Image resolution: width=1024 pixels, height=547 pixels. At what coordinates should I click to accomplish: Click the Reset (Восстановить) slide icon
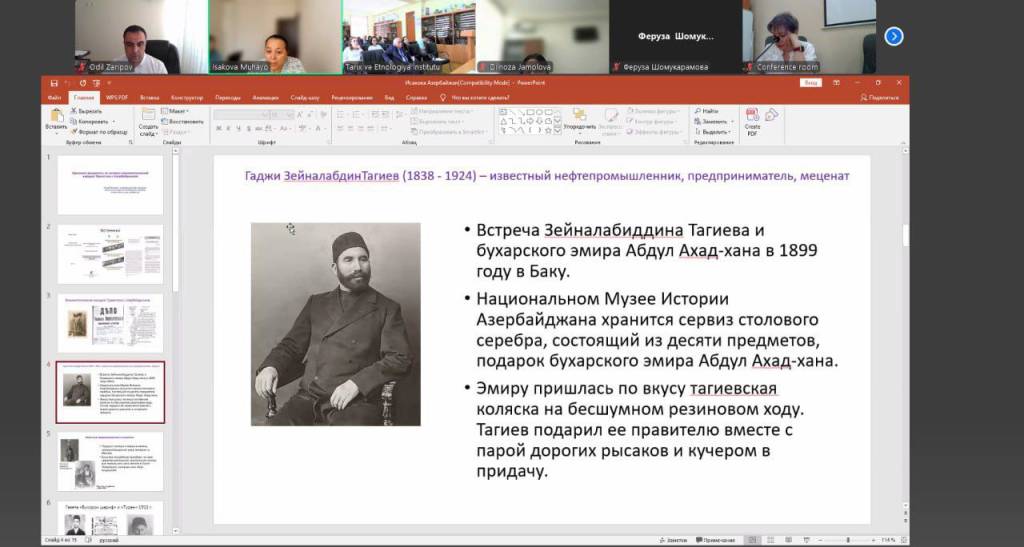[x=166, y=121]
